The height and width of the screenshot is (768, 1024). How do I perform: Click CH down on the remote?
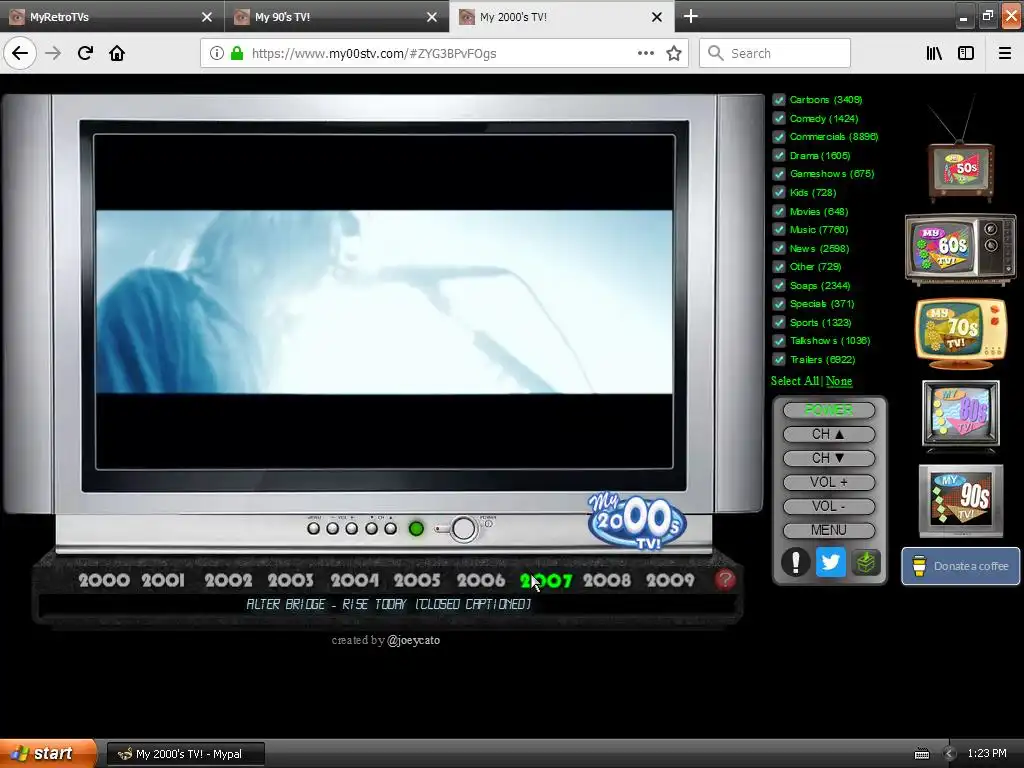[829, 458]
